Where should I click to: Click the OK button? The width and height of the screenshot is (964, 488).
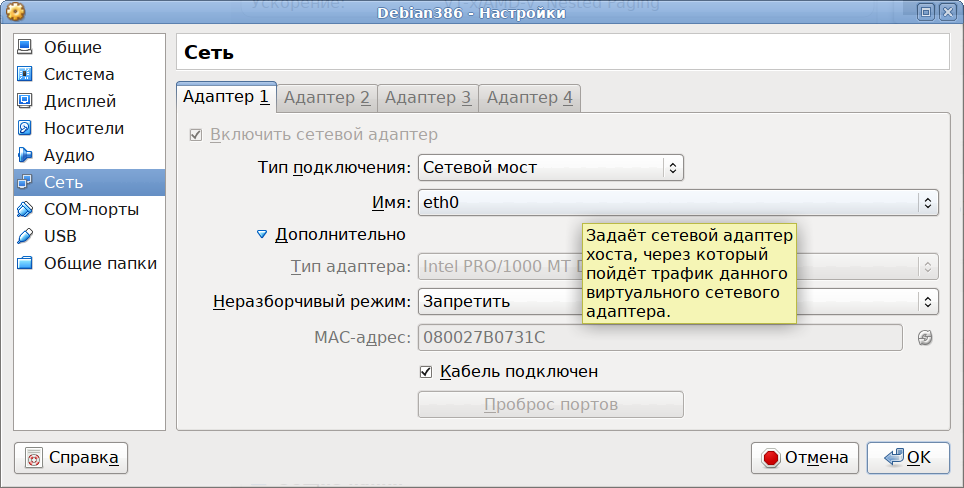click(x=908, y=457)
